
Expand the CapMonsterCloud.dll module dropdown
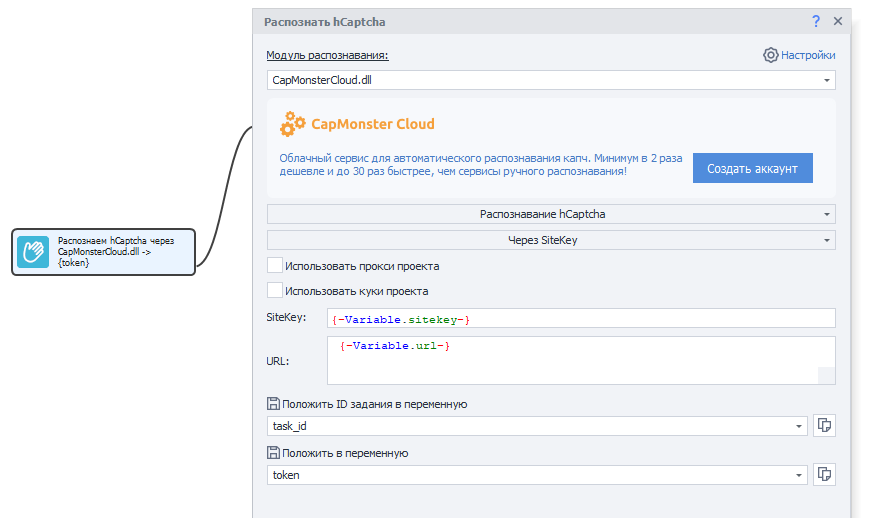[x=826, y=80]
